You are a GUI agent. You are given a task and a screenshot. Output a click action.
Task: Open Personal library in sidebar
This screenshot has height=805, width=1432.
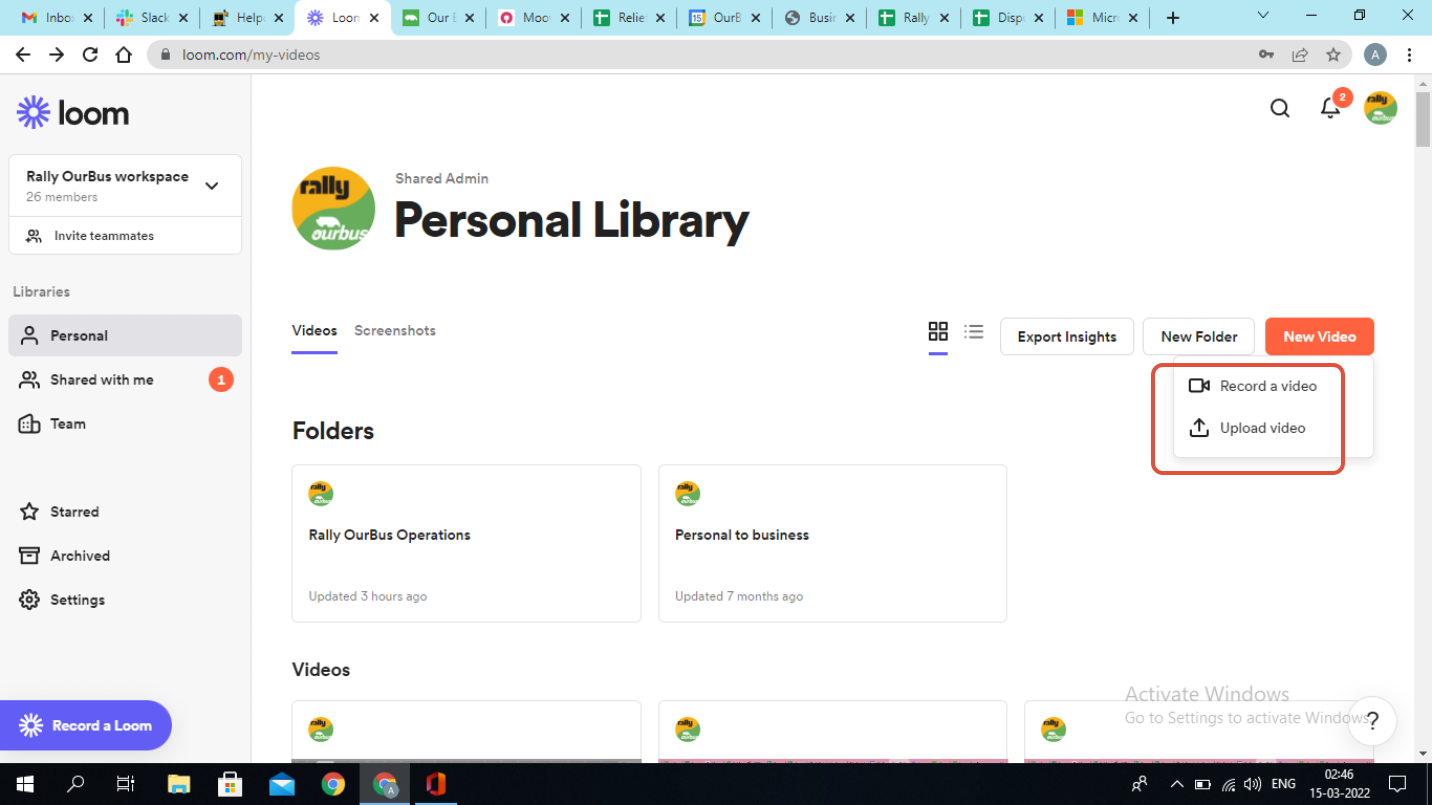tap(125, 336)
